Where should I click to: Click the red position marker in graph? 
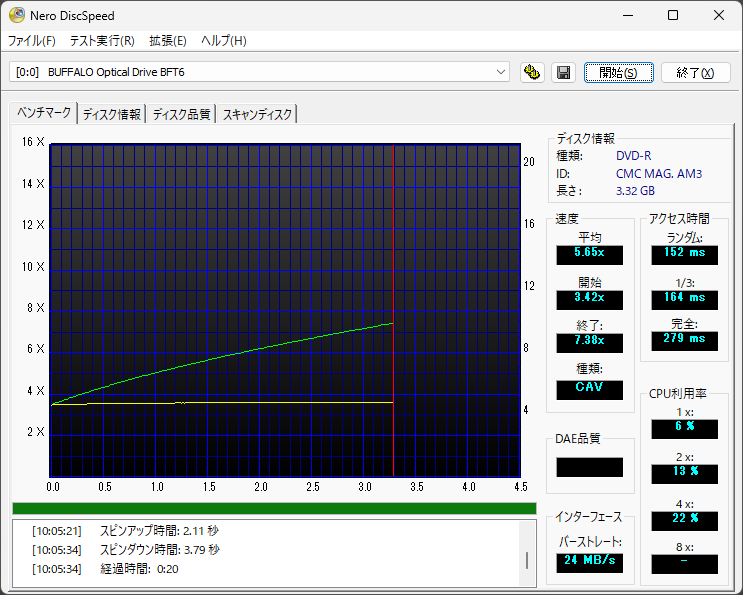(x=393, y=310)
